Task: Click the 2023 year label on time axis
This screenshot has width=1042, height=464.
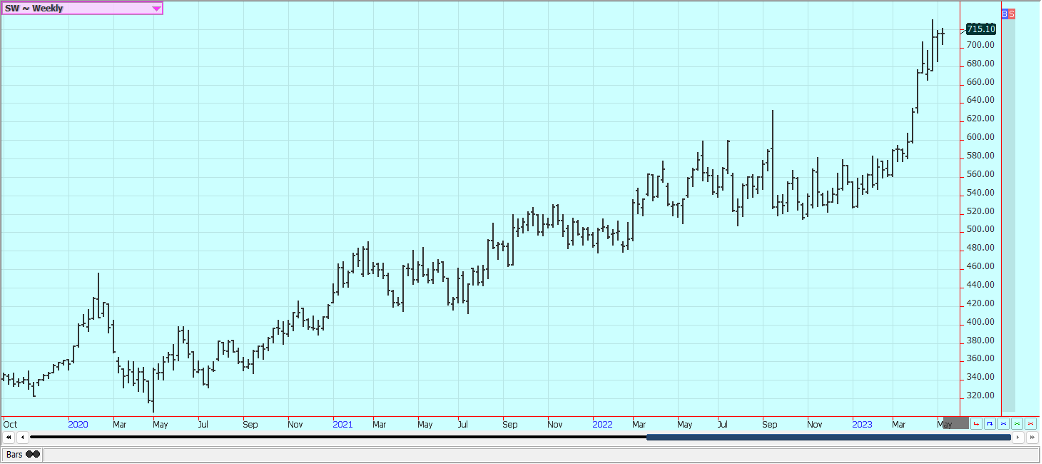Action: (x=862, y=423)
